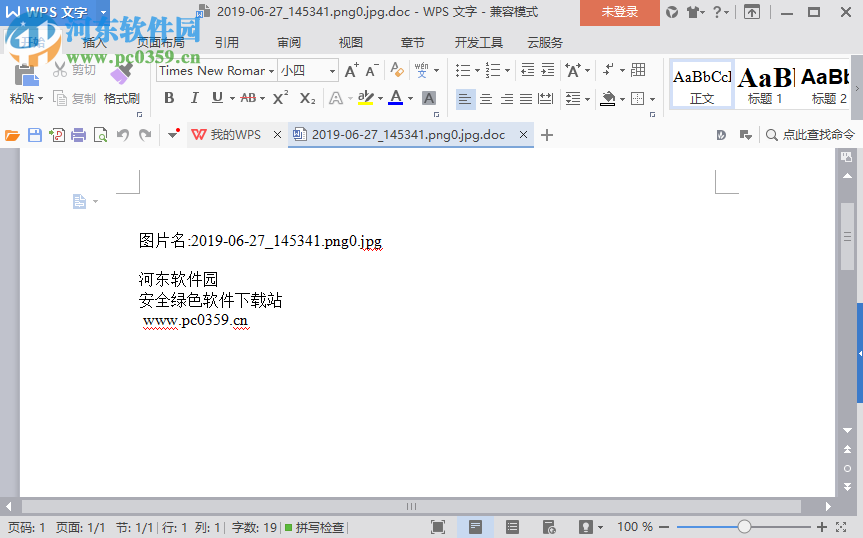Toggle character shading button
Image resolution: width=863 pixels, height=538 pixels.
429,98
